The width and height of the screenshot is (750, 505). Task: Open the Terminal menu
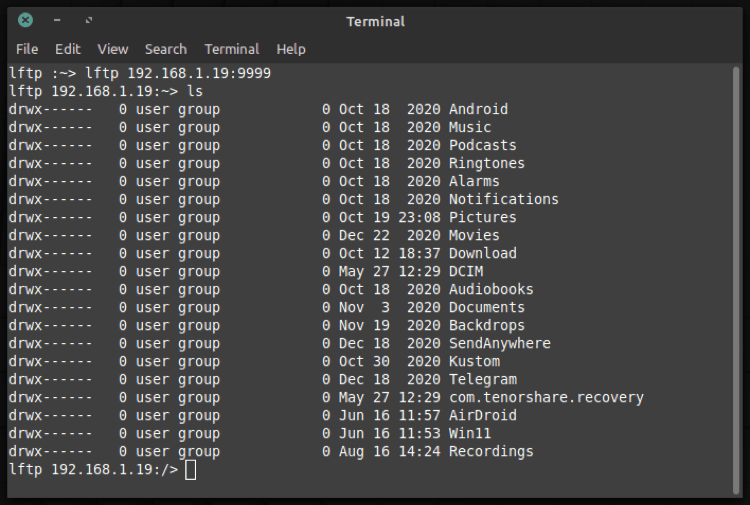coord(232,49)
